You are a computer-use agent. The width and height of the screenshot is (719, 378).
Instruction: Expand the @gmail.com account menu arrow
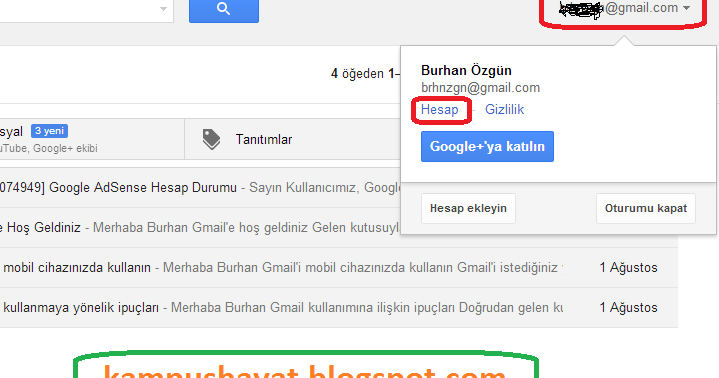click(686, 8)
